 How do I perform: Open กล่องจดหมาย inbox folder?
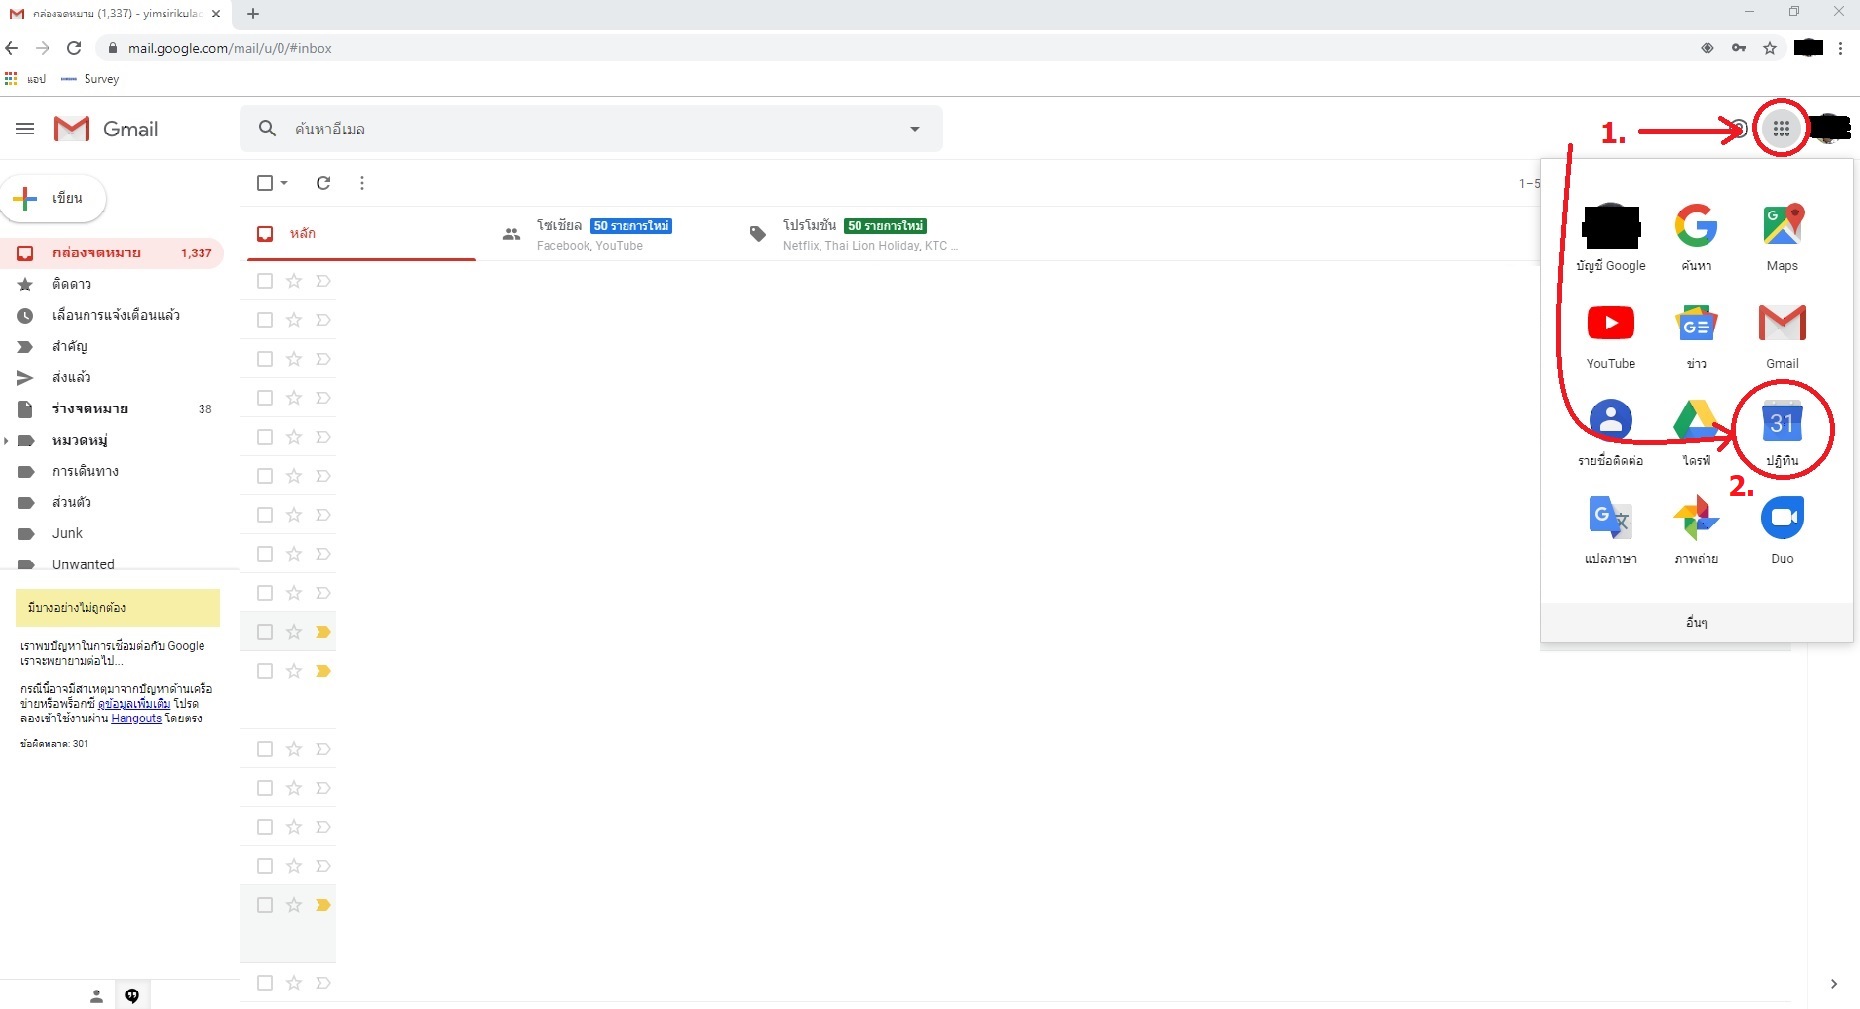pyautogui.click(x=110, y=253)
